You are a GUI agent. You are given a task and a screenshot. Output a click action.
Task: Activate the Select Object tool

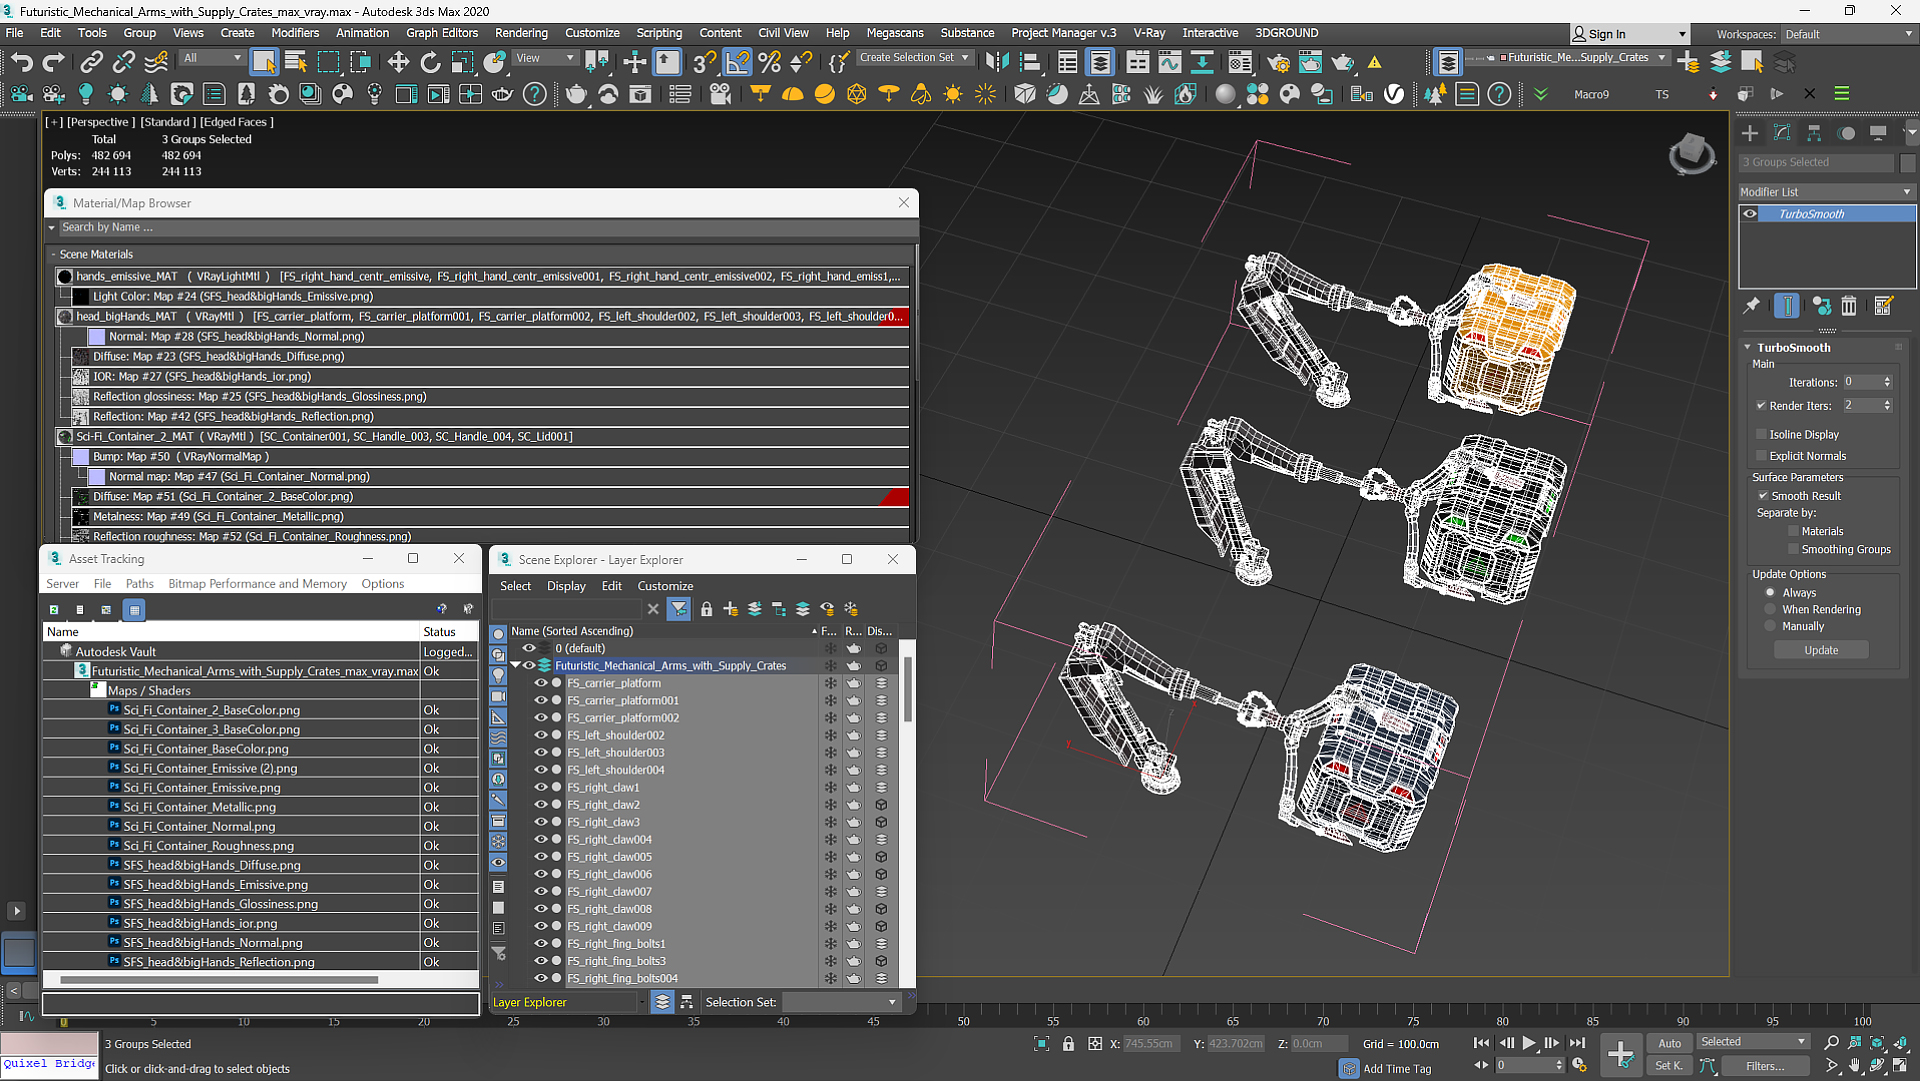coord(264,62)
